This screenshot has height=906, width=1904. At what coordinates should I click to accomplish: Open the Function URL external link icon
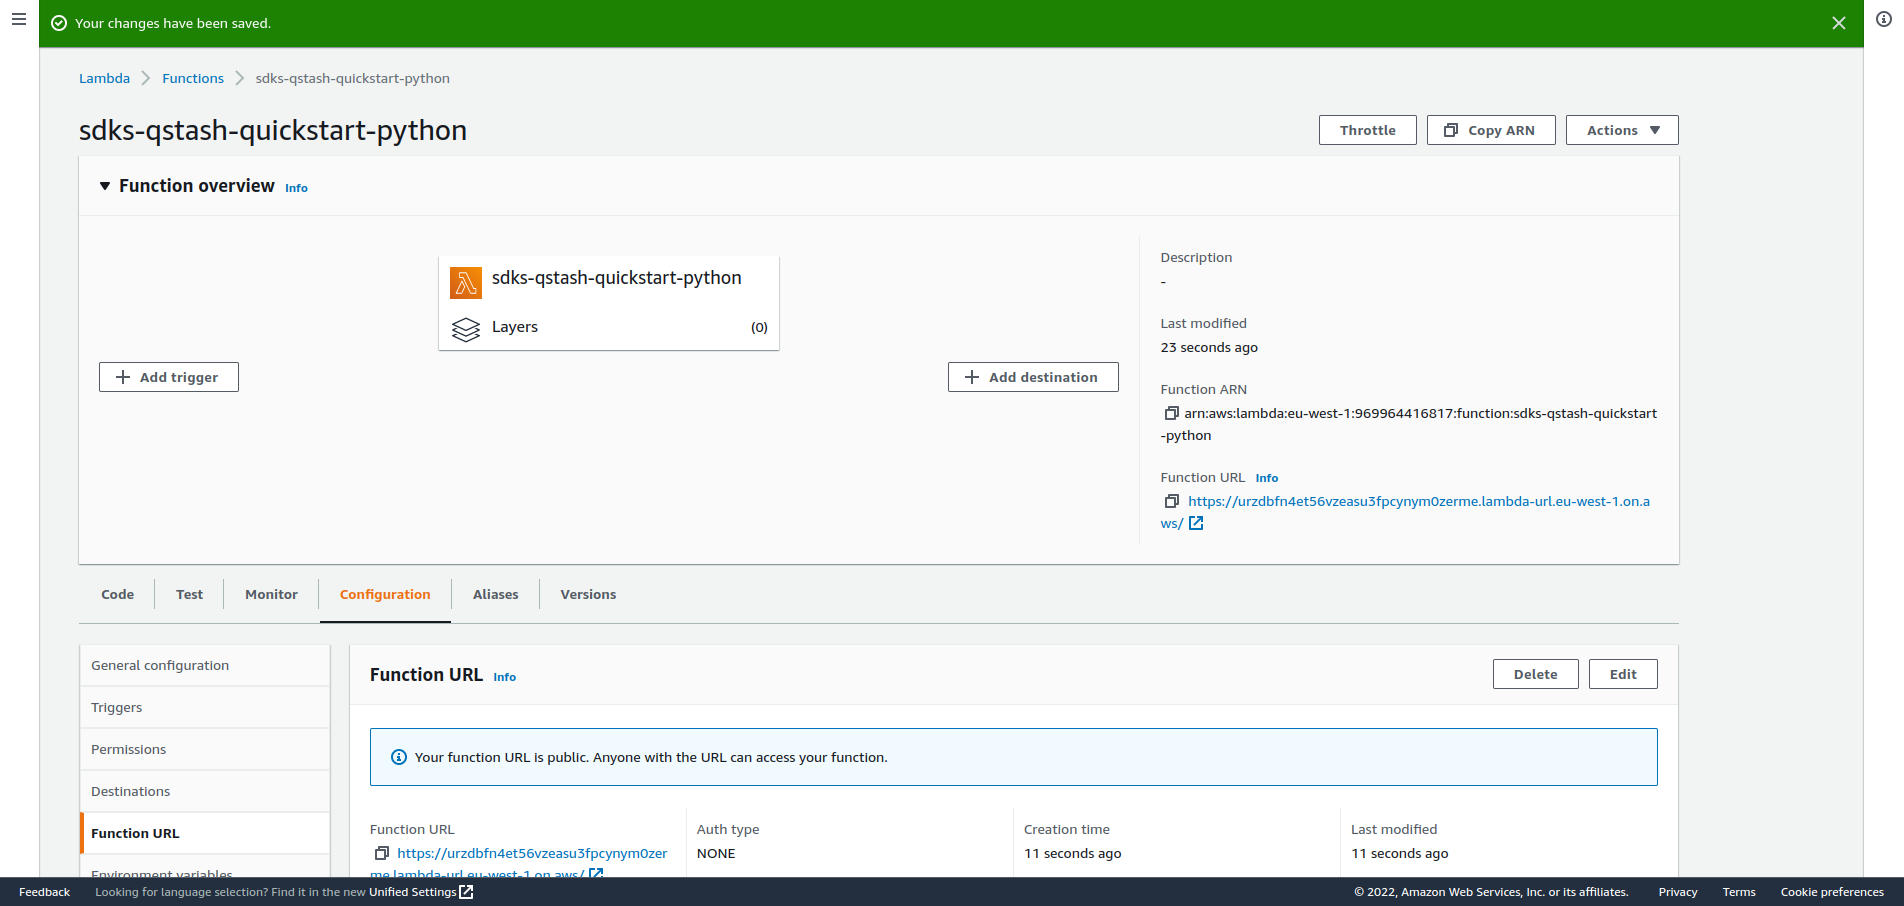[x=1196, y=523]
